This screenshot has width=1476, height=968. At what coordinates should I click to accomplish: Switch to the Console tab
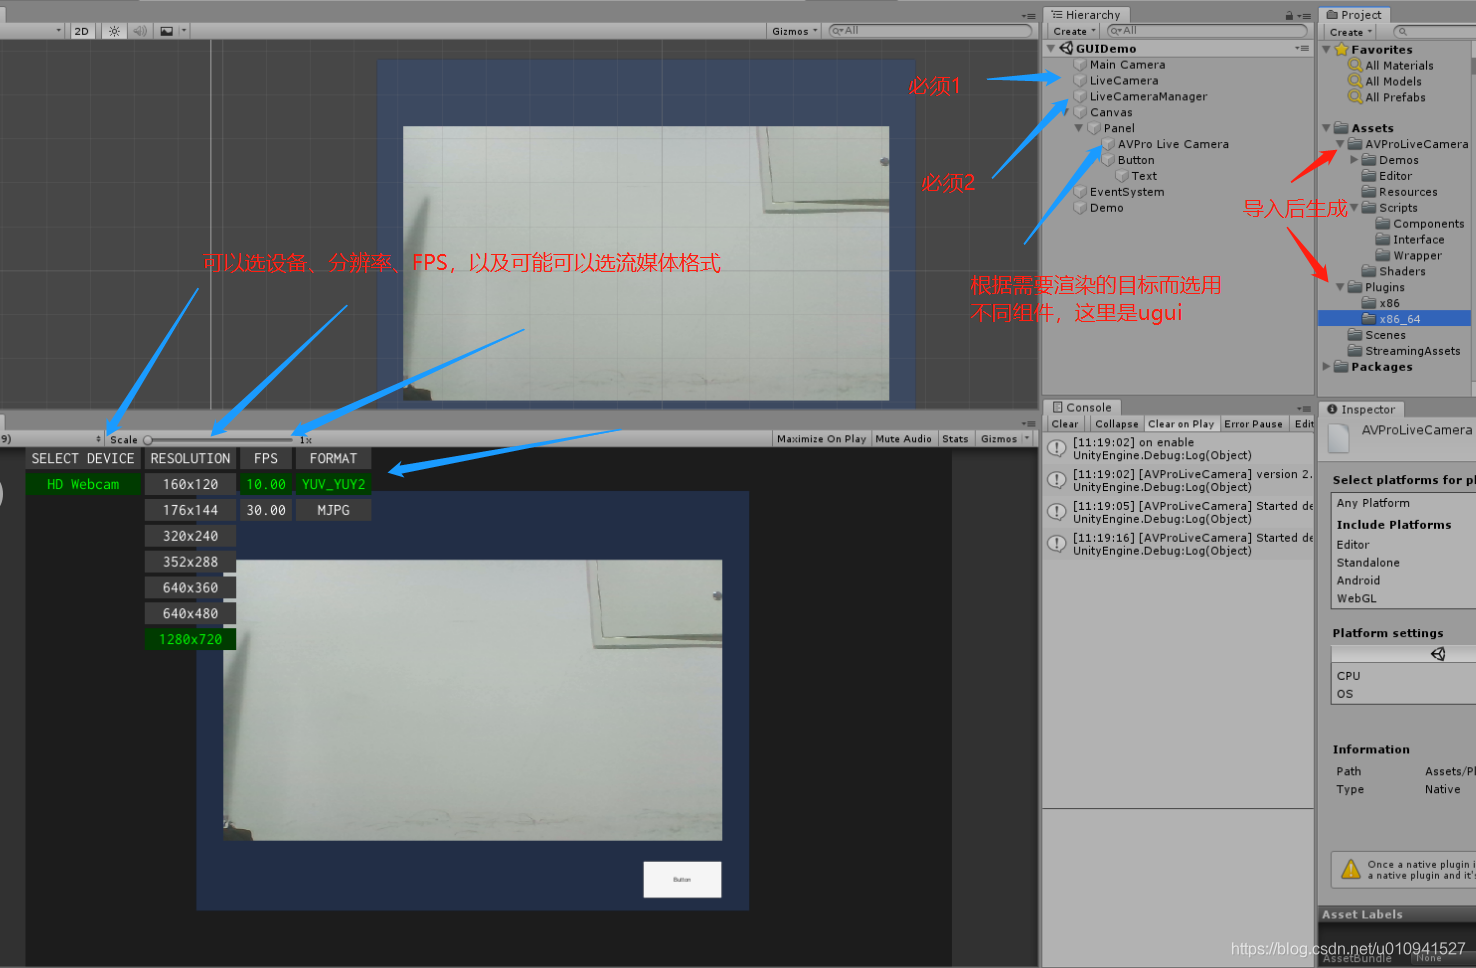point(1082,407)
